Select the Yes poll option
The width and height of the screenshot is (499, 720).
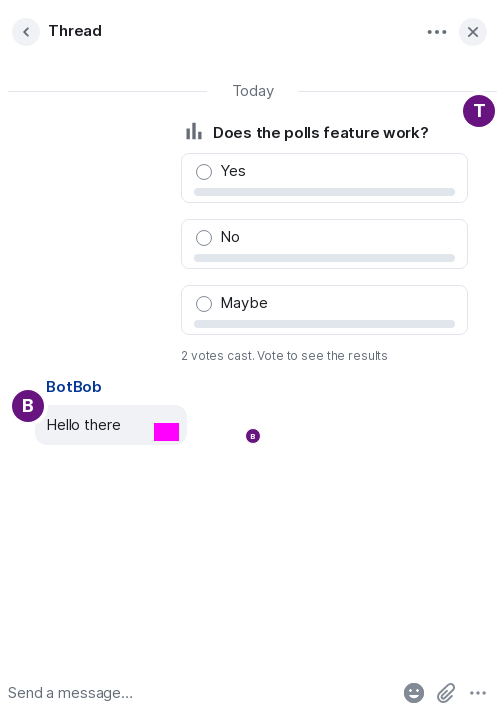(x=325, y=178)
